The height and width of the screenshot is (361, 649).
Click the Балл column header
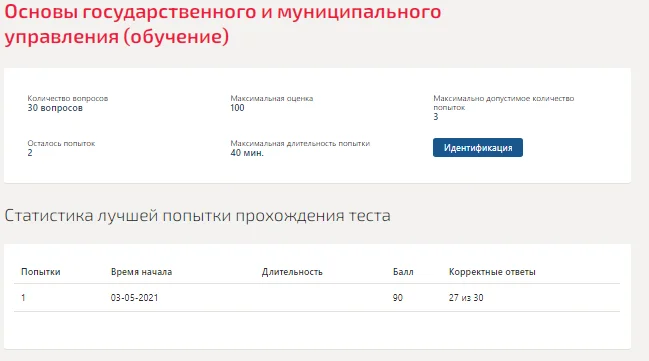[x=403, y=272]
